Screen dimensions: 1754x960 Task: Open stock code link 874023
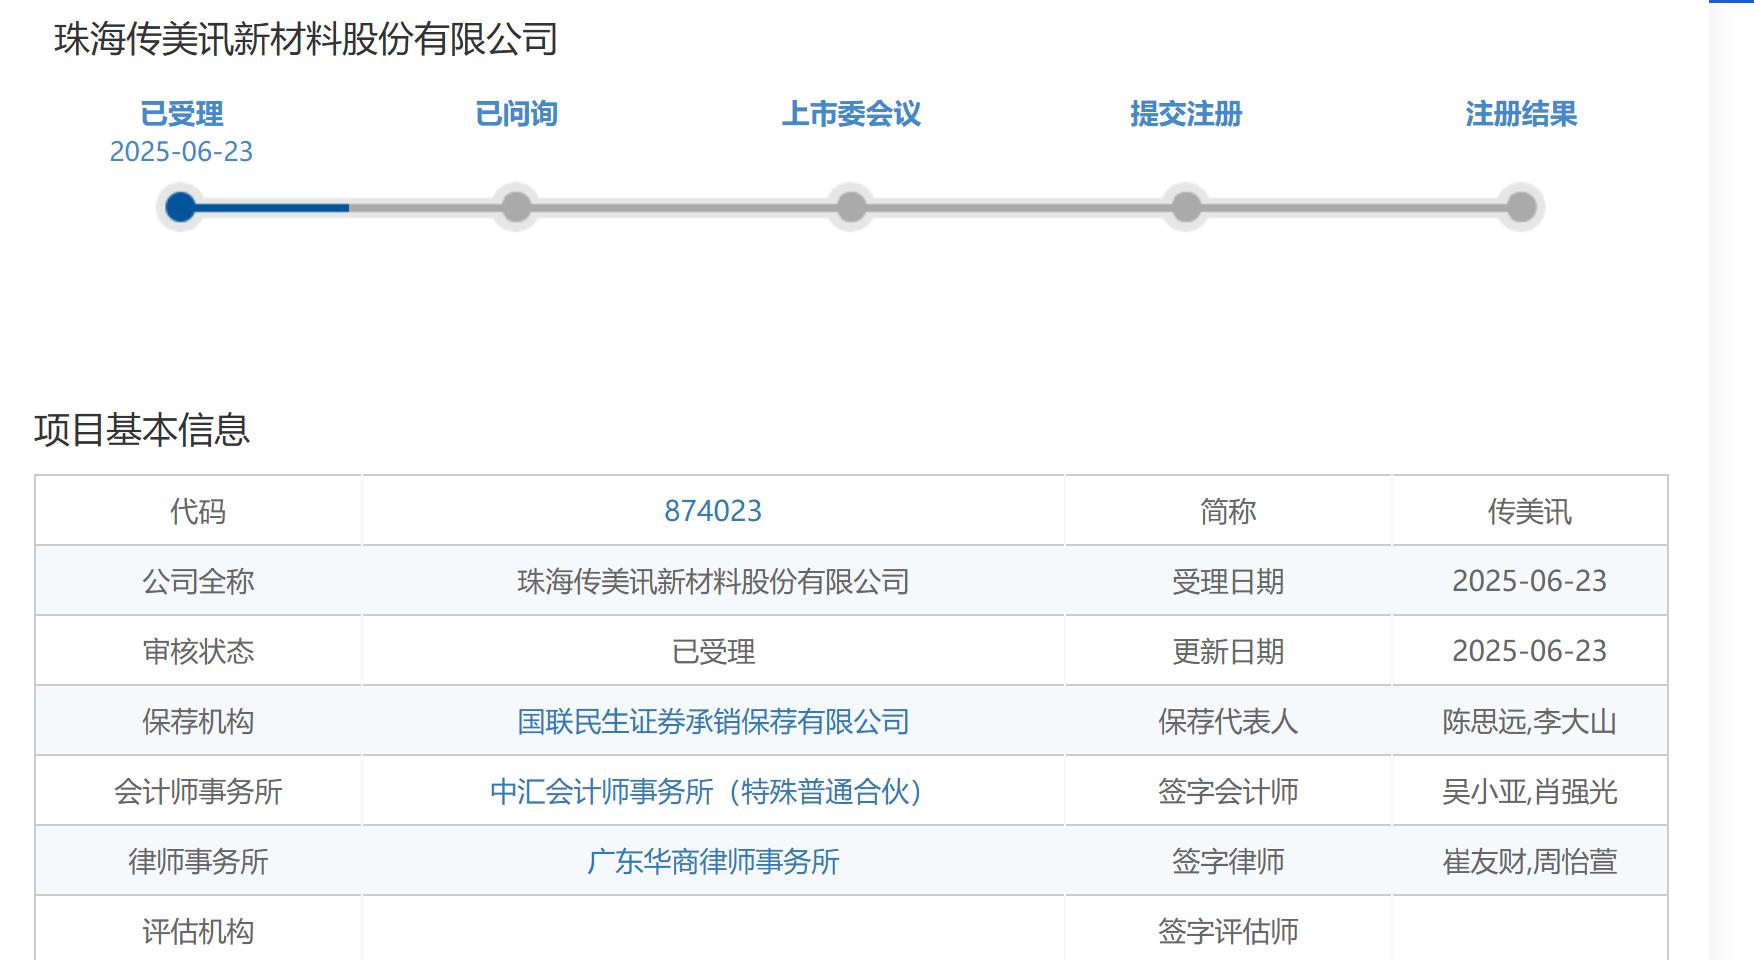[x=713, y=511]
